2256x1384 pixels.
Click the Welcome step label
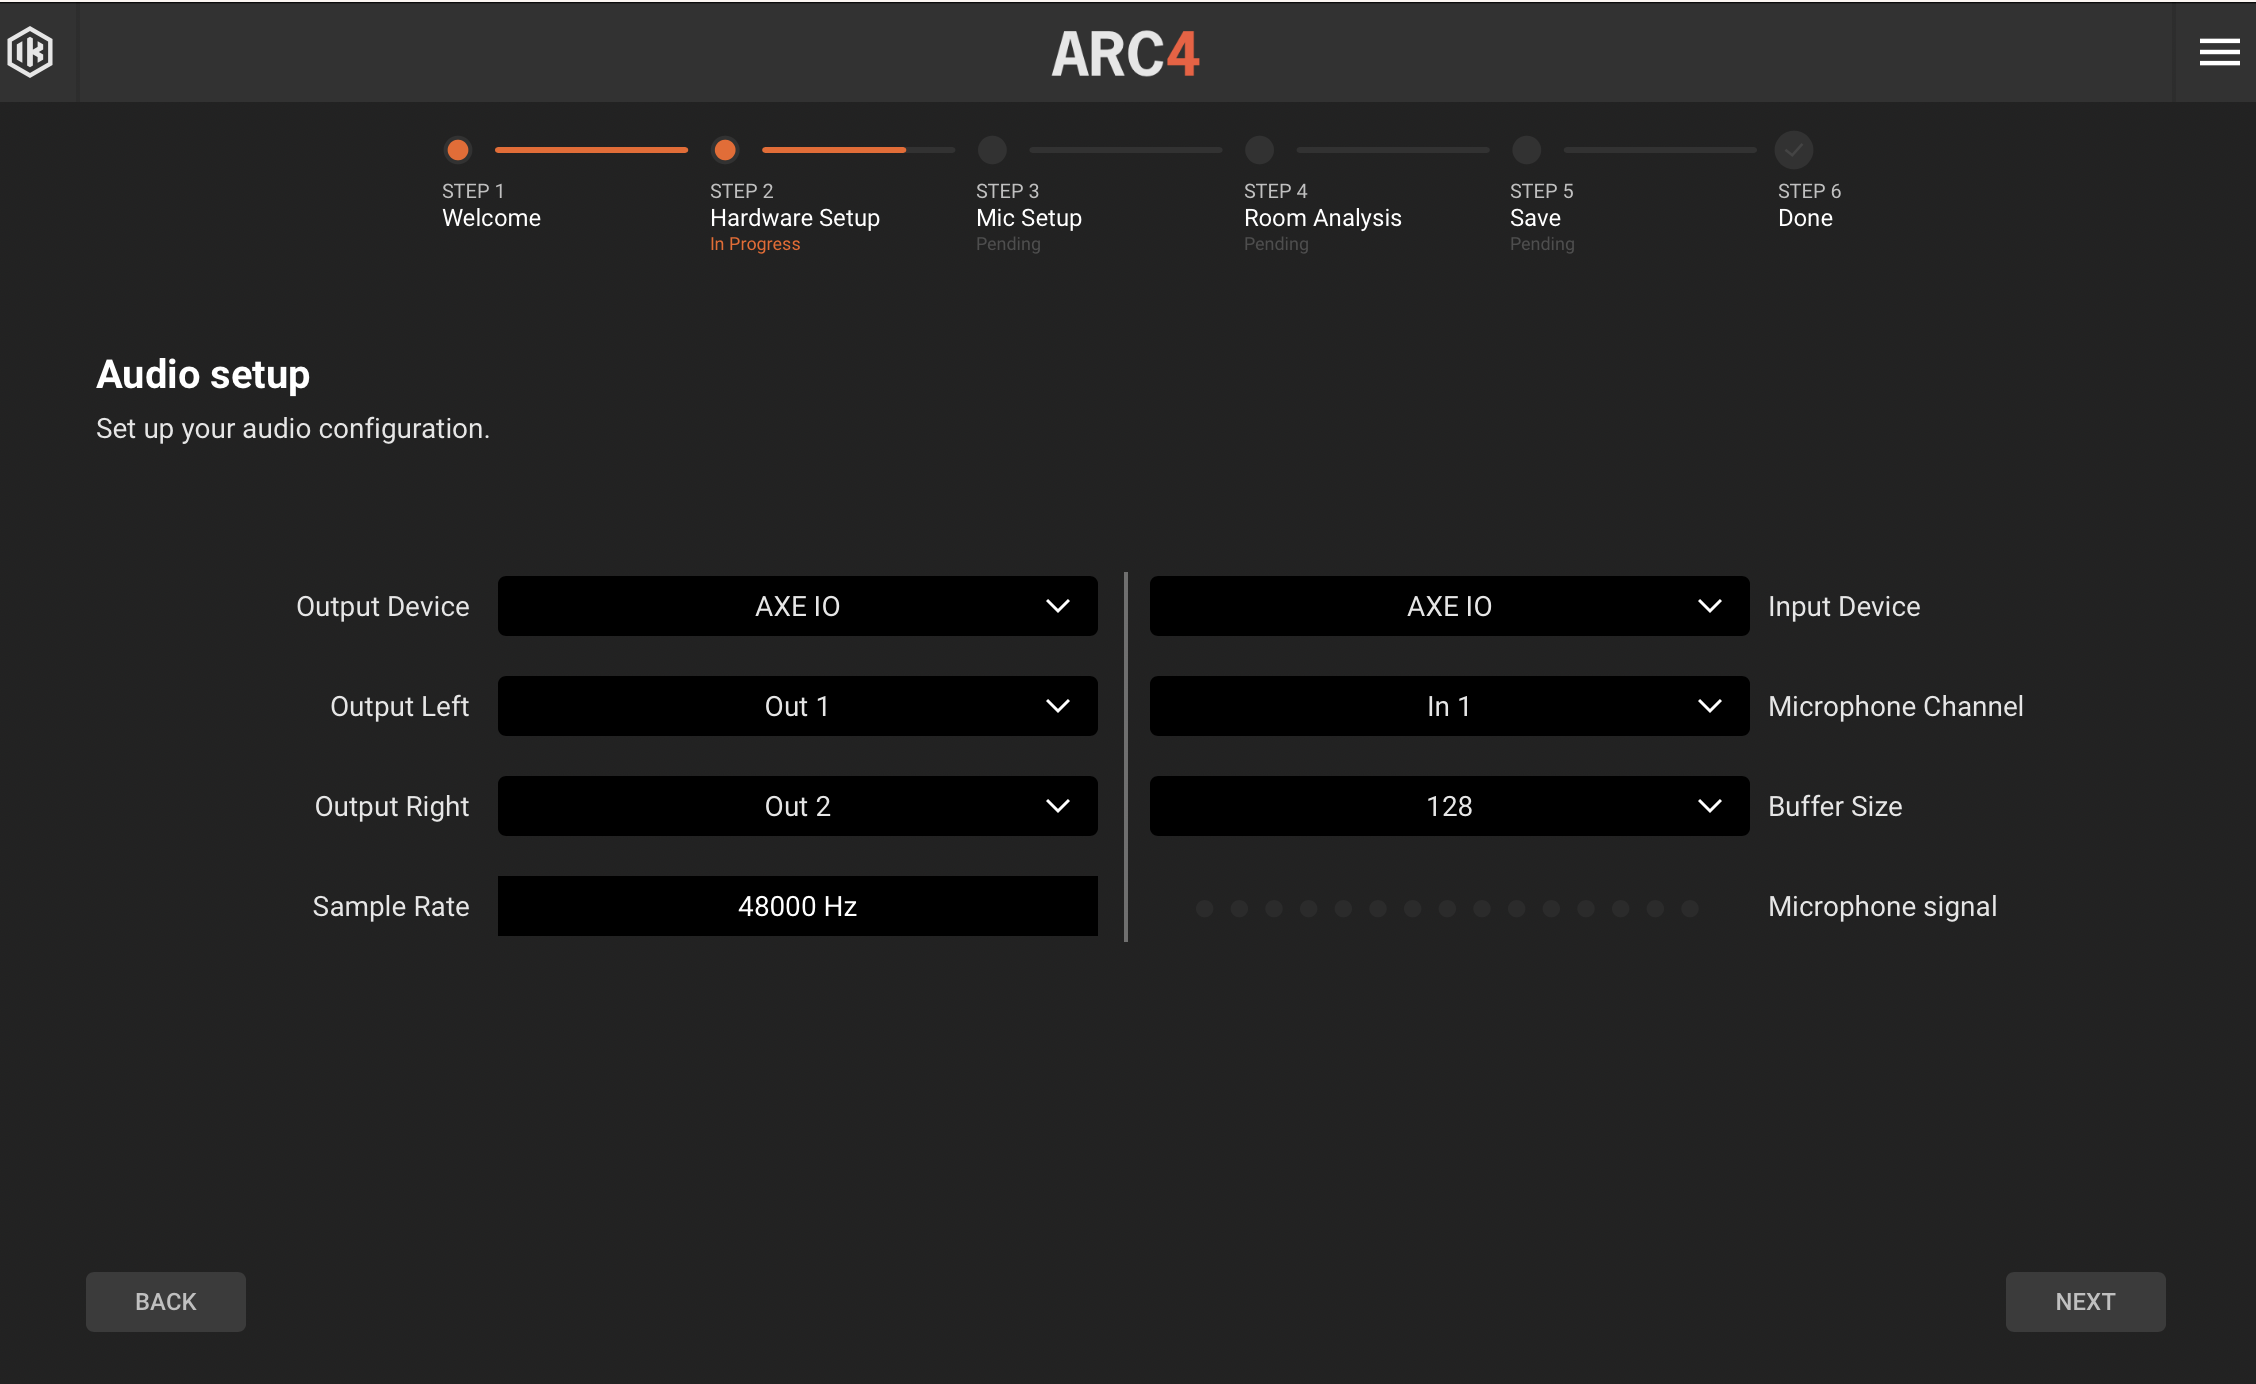click(x=491, y=218)
